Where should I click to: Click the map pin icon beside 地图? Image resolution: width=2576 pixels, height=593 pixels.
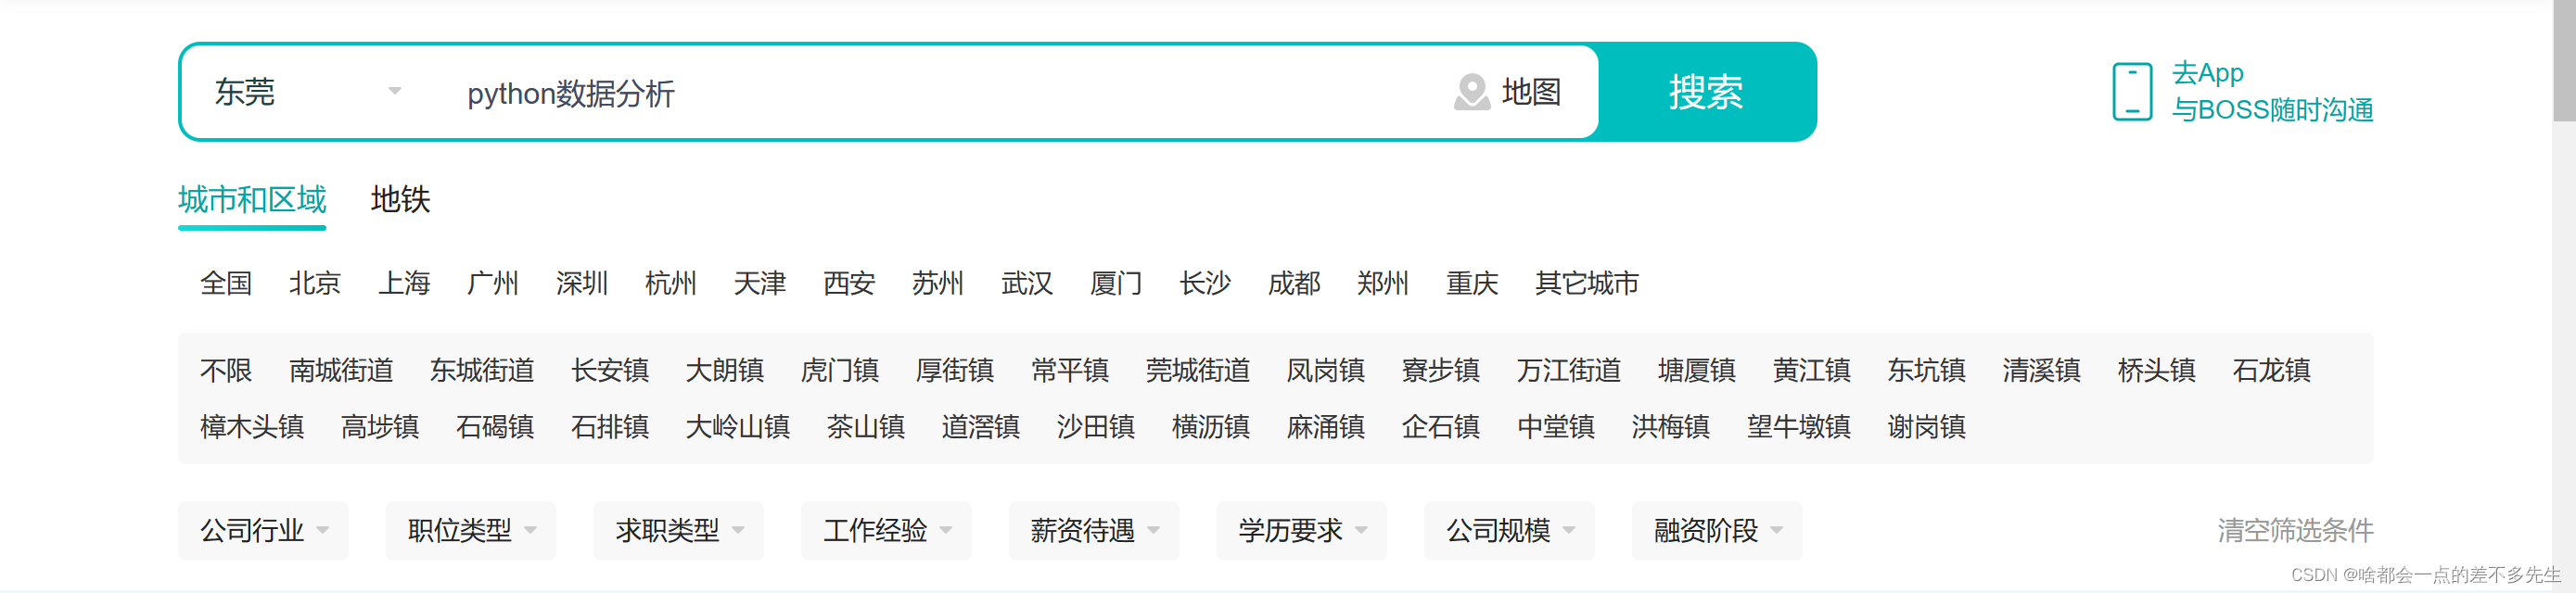(x=1472, y=92)
